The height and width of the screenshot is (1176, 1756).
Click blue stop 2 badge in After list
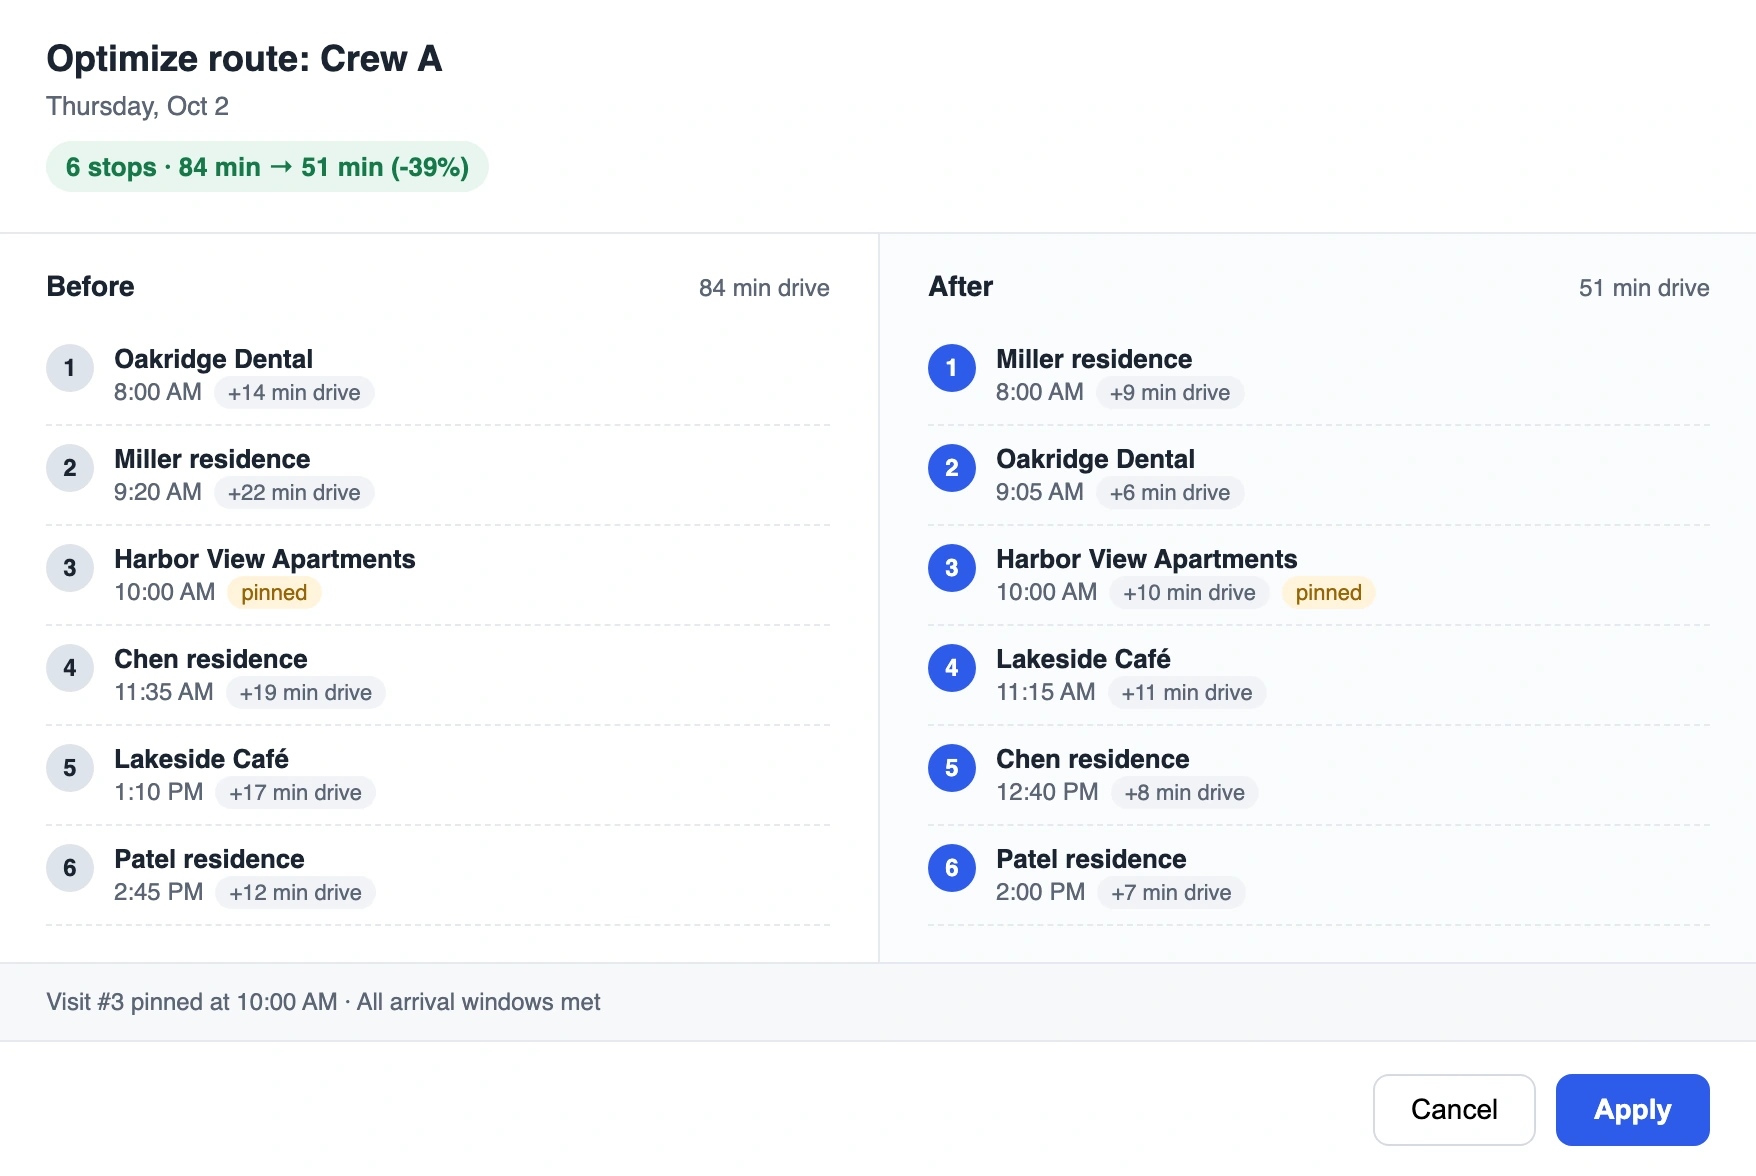click(x=952, y=468)
